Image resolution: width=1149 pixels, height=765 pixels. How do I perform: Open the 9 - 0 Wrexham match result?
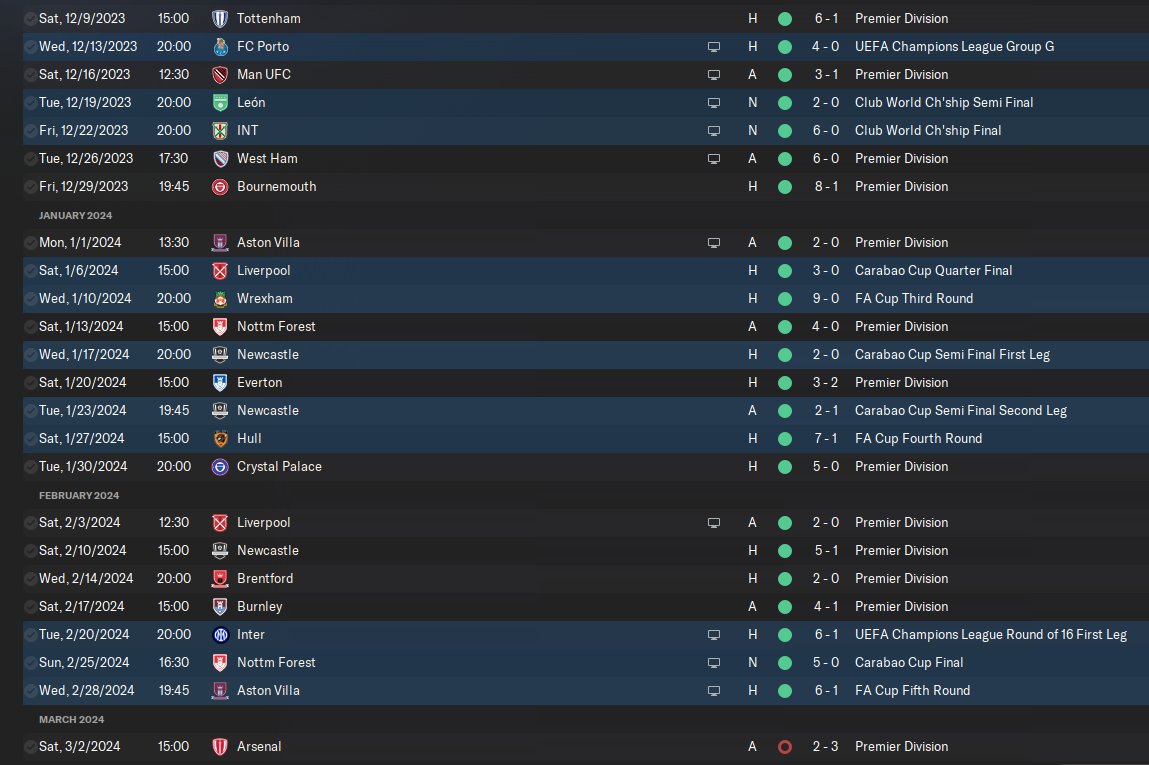tap(825, 298)
